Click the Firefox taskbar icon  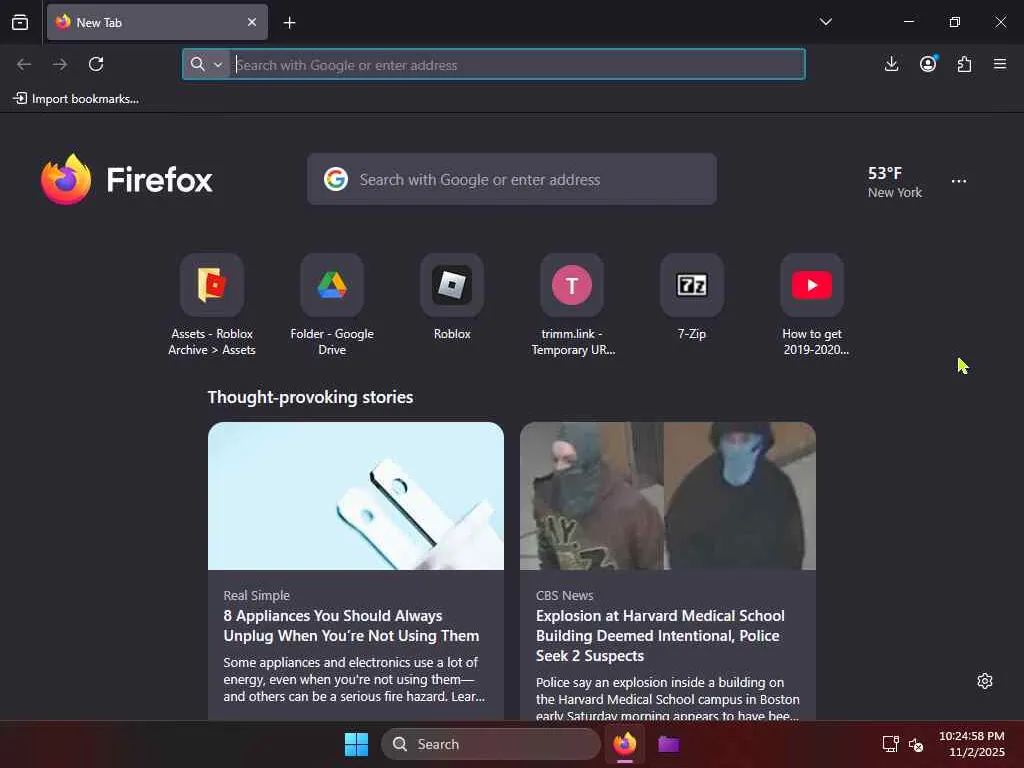[624, 744]
